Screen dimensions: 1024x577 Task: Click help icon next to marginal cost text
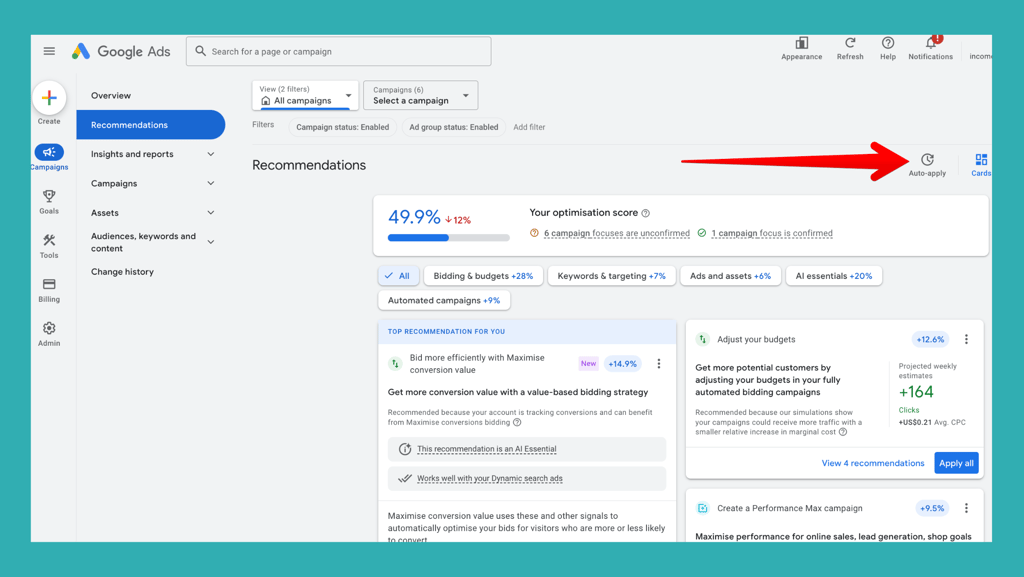pyautogui.click(x=843, y=432)
